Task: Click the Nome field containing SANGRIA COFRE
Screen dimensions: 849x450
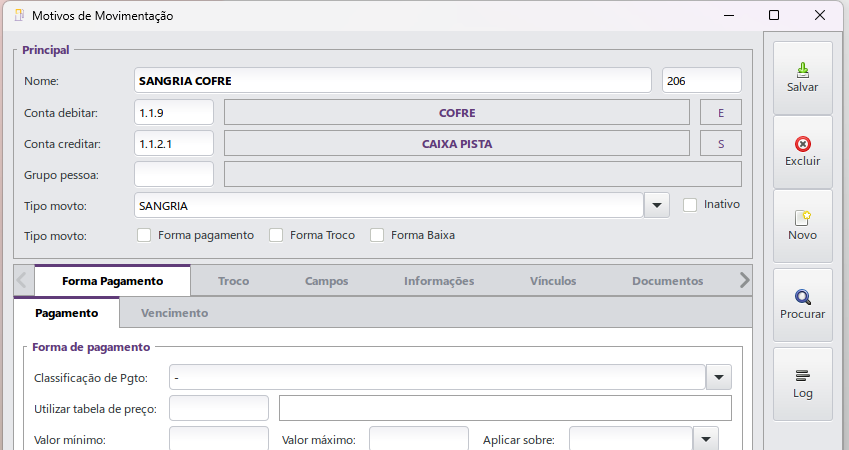Action: tap(392, 80)
